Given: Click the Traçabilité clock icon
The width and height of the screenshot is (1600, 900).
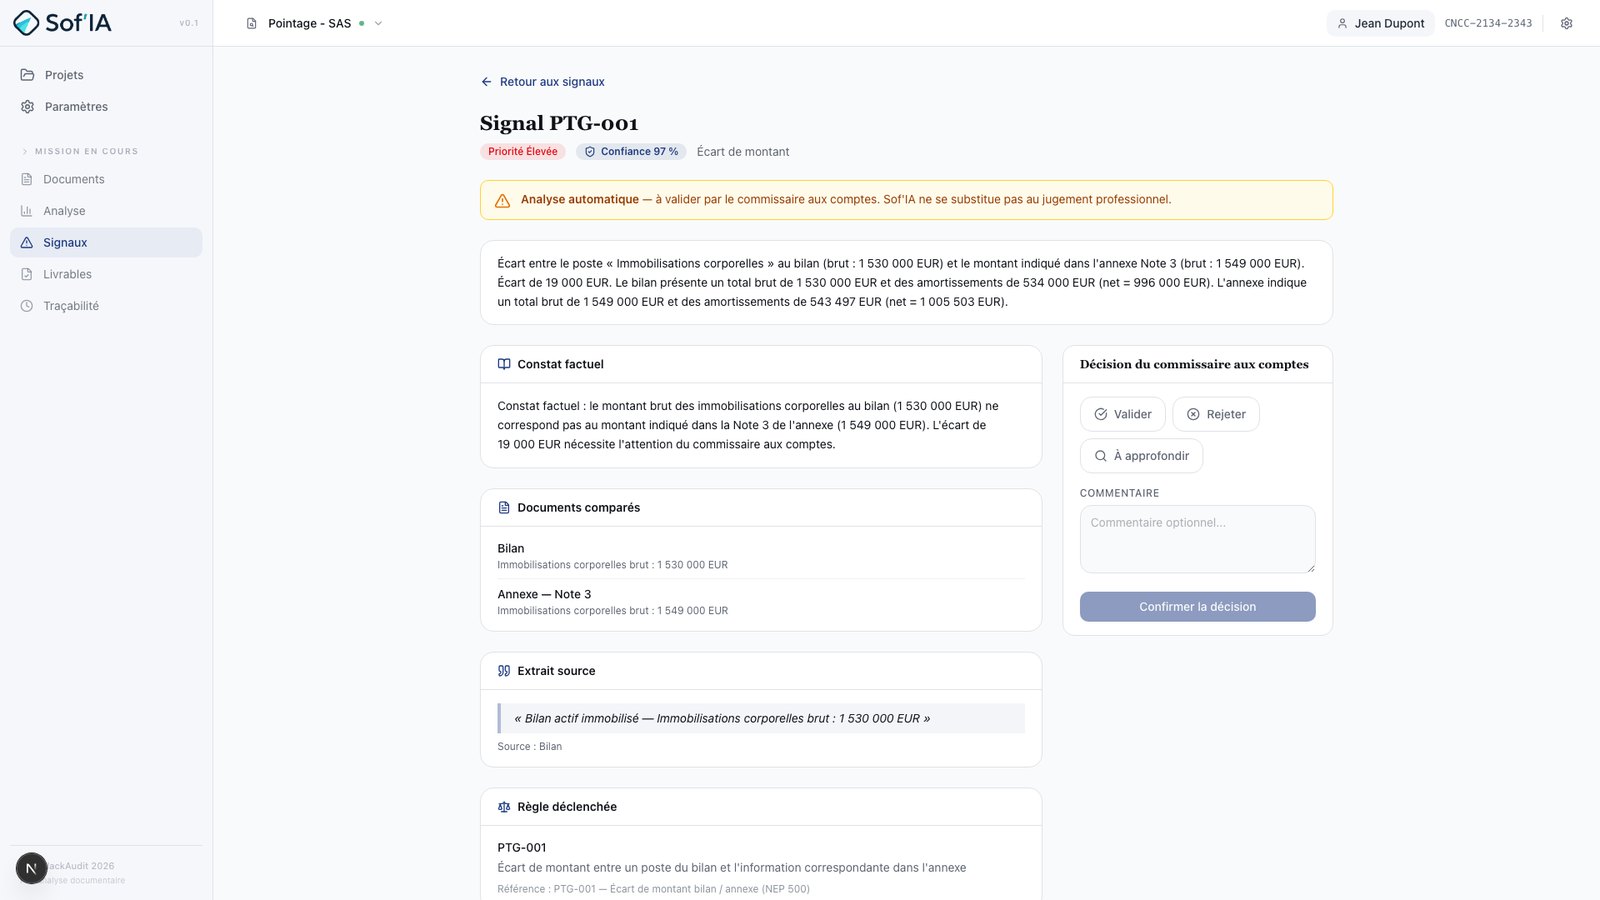Looking at the screenshot, I should tap(27, 306).
